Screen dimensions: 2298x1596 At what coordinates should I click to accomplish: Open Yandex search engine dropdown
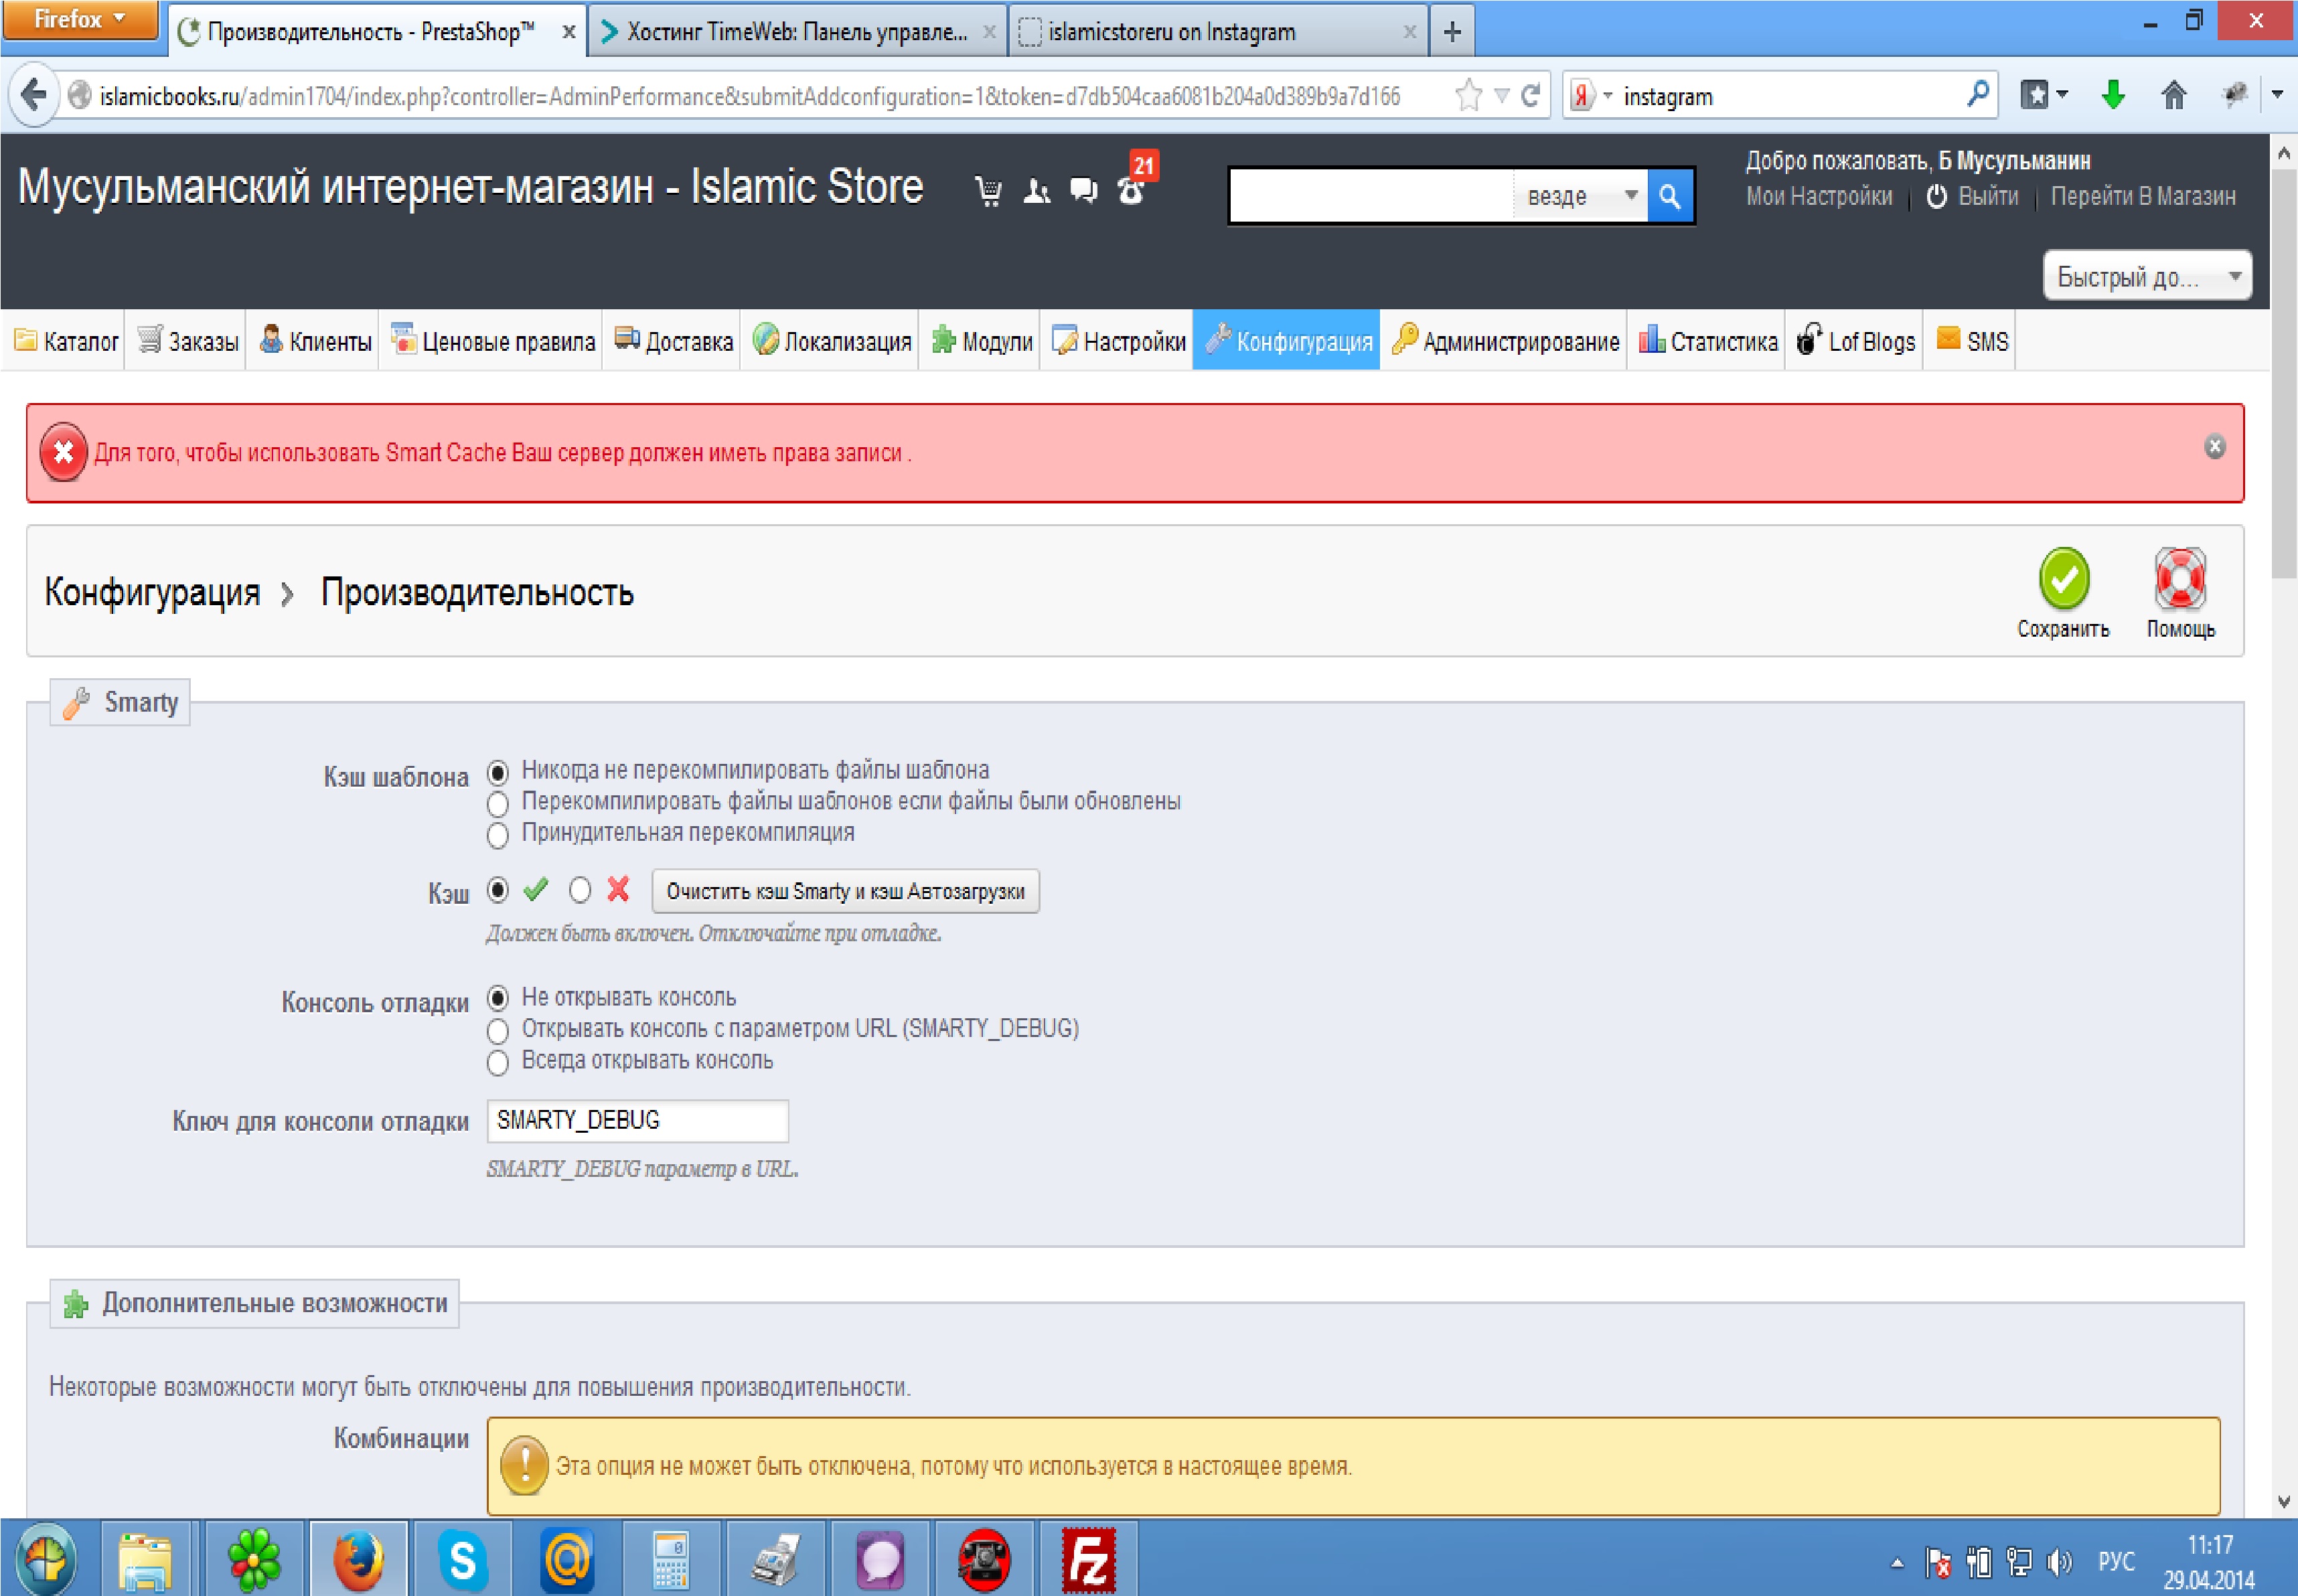[x=1589, y=96]
